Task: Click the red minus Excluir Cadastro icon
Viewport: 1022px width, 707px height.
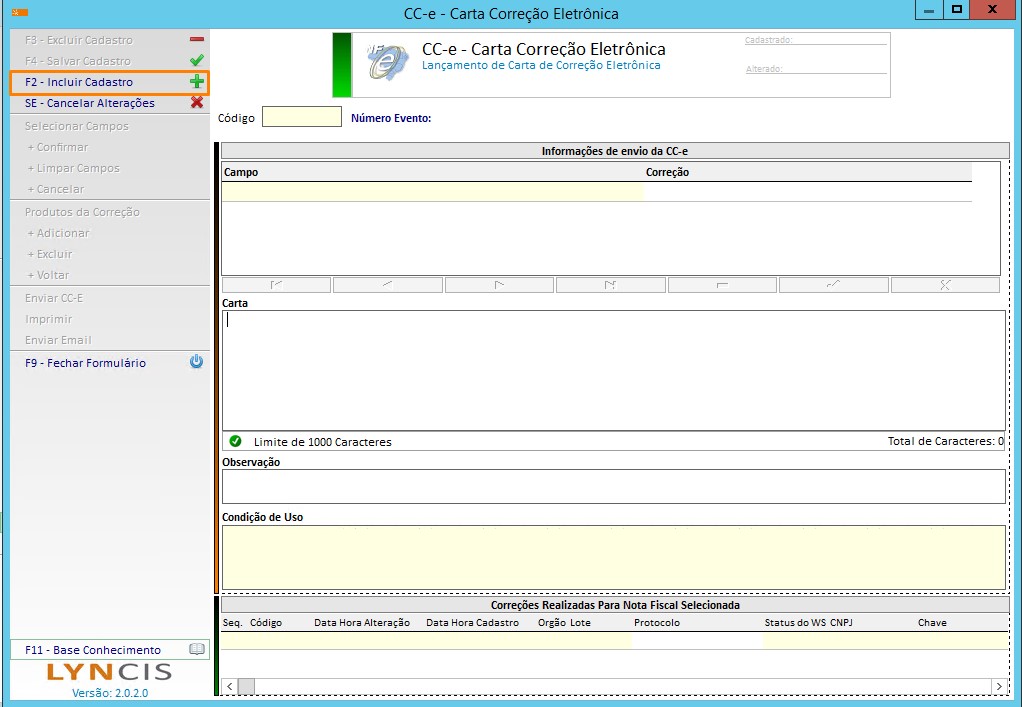Action: click(x=197, y=40)
